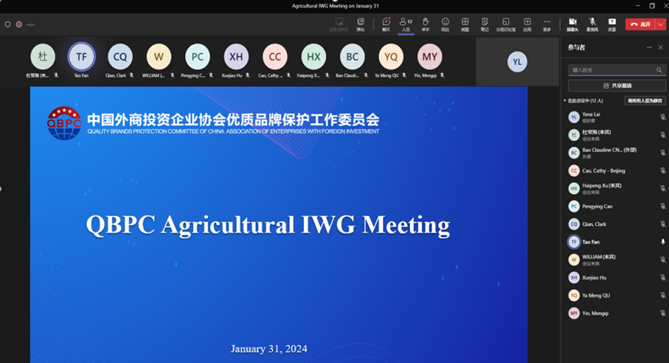Open the Chat panel icon
Image resolution: width=669 pixels, height=363 pixels.
point(386,24)
